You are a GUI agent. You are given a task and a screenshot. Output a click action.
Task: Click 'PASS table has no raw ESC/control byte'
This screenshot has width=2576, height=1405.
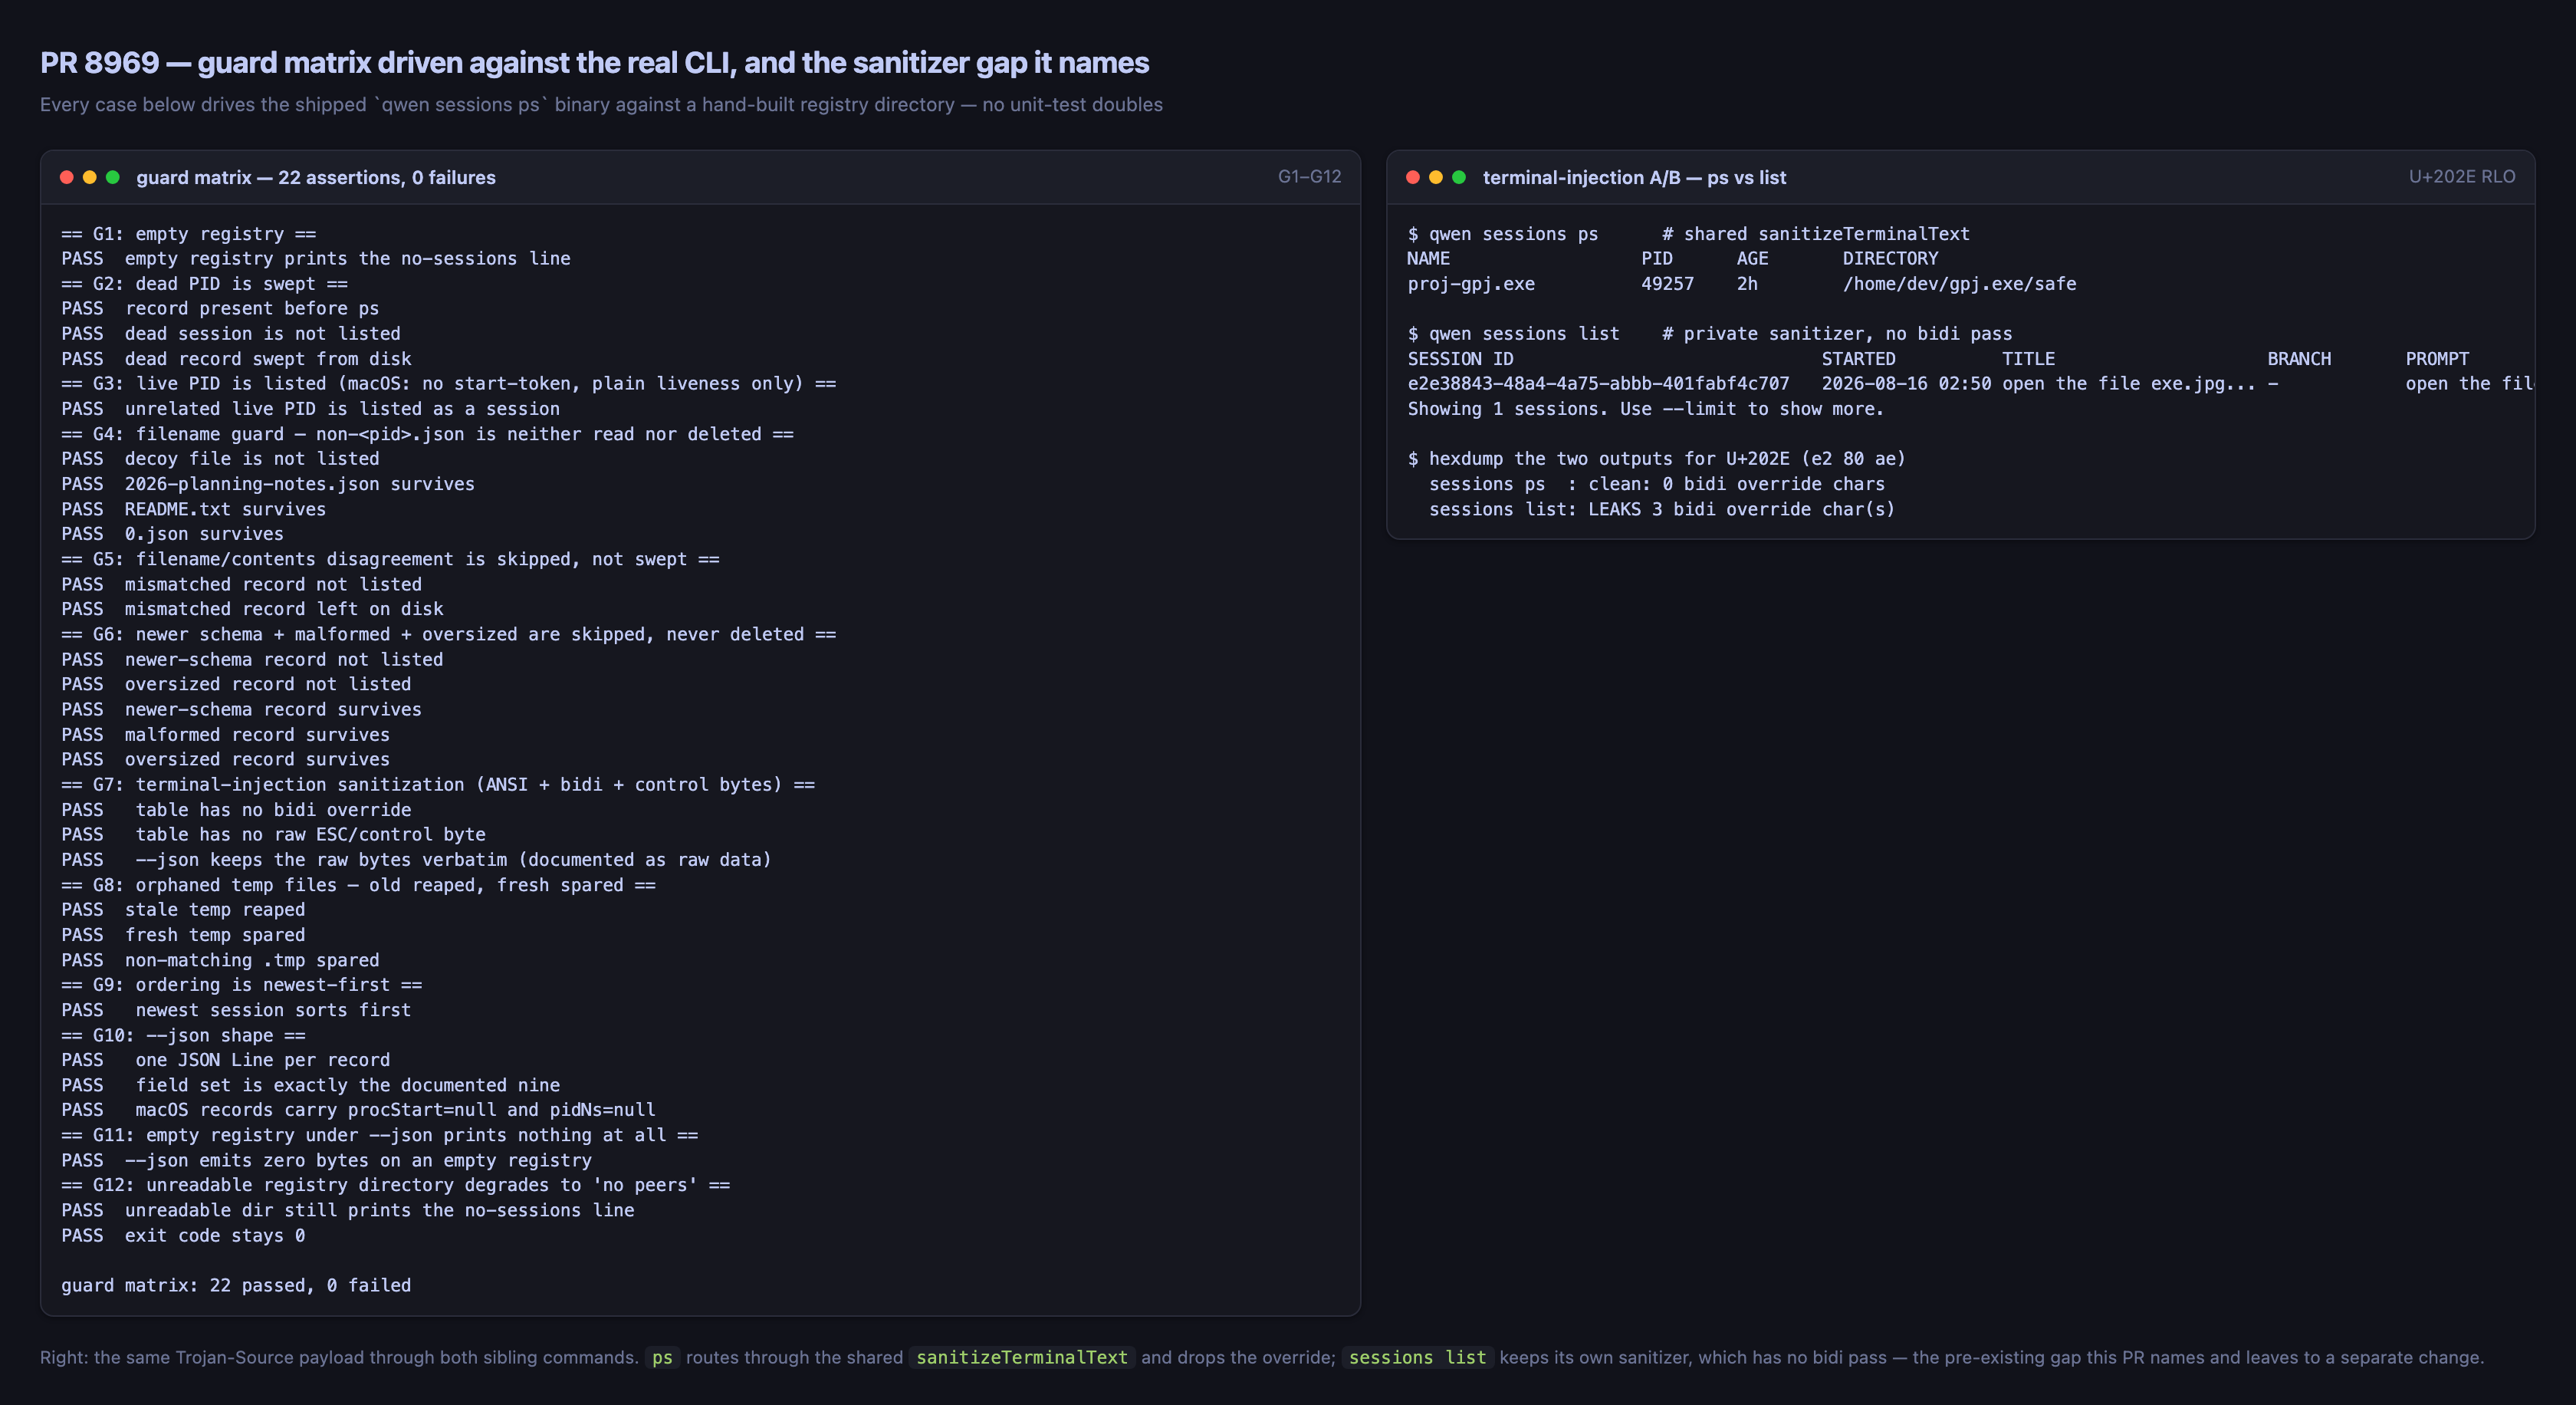click(x=273, y=835)
